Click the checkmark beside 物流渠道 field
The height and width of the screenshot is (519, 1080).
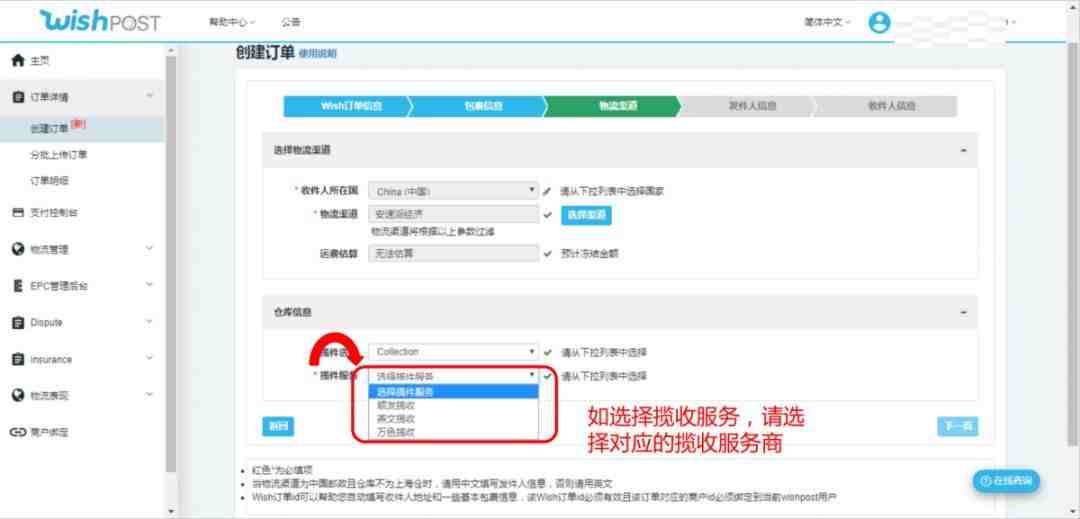pyautogui.click(x=548, y=215)
